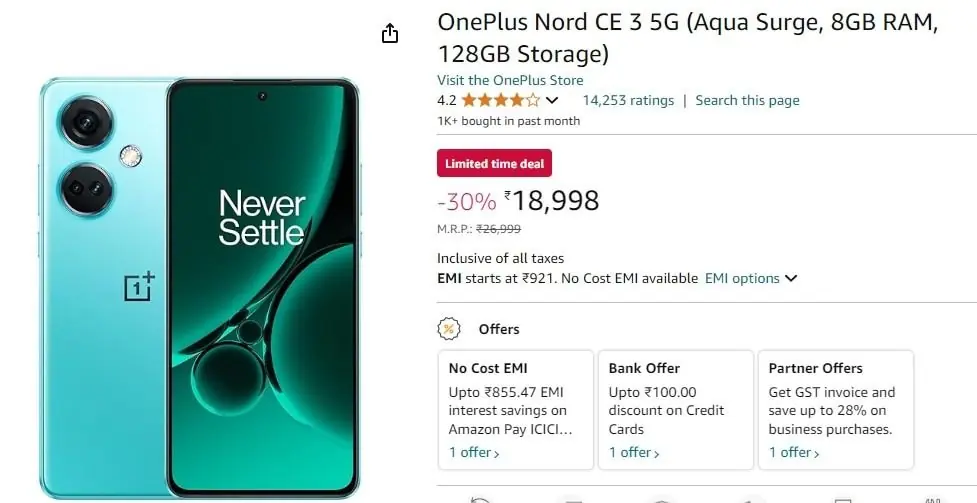The width and height of the screenshot is (977, 503).
Task: Expand the ratings breakdown chevron beside the stars
Action: tap(552, 100)
